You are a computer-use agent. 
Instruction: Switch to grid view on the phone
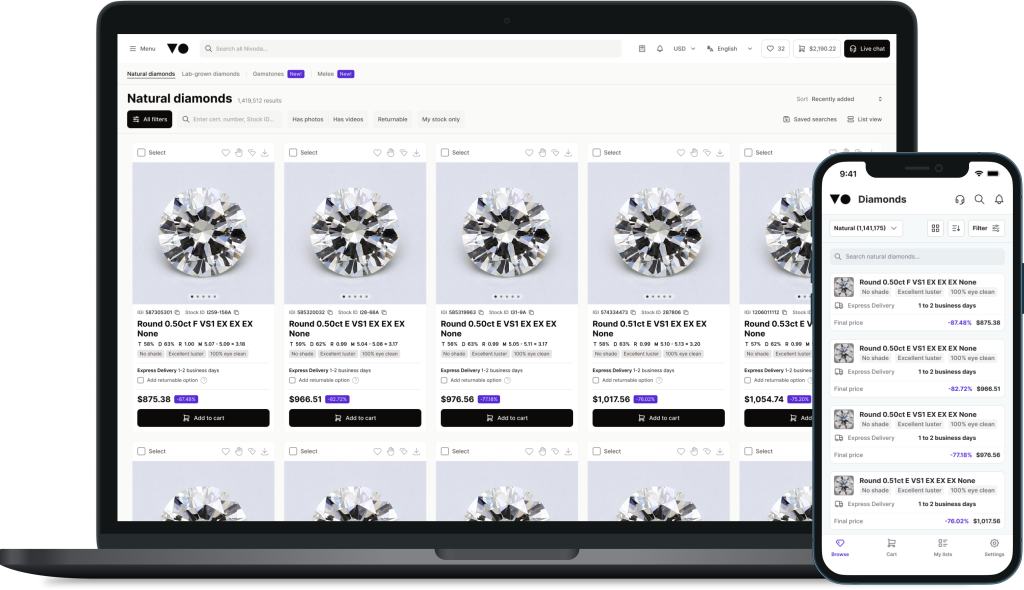(935, 228)
